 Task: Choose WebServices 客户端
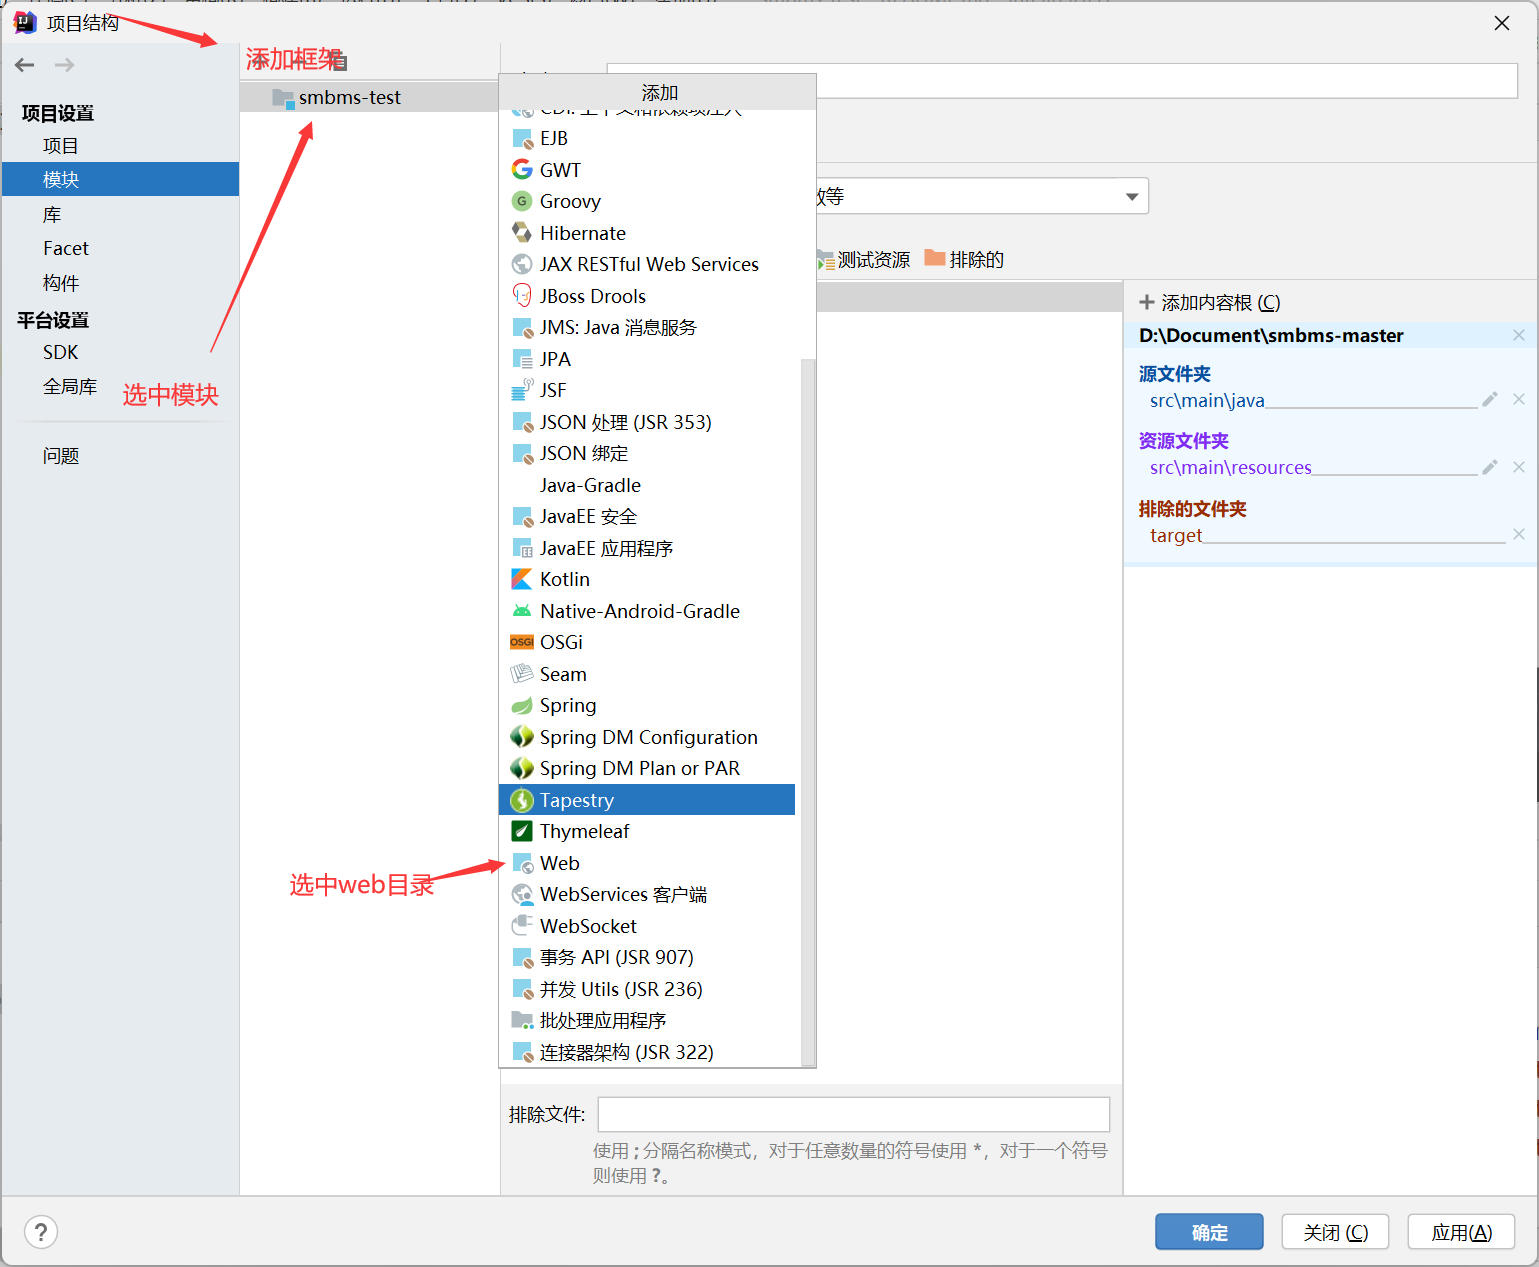647,894
